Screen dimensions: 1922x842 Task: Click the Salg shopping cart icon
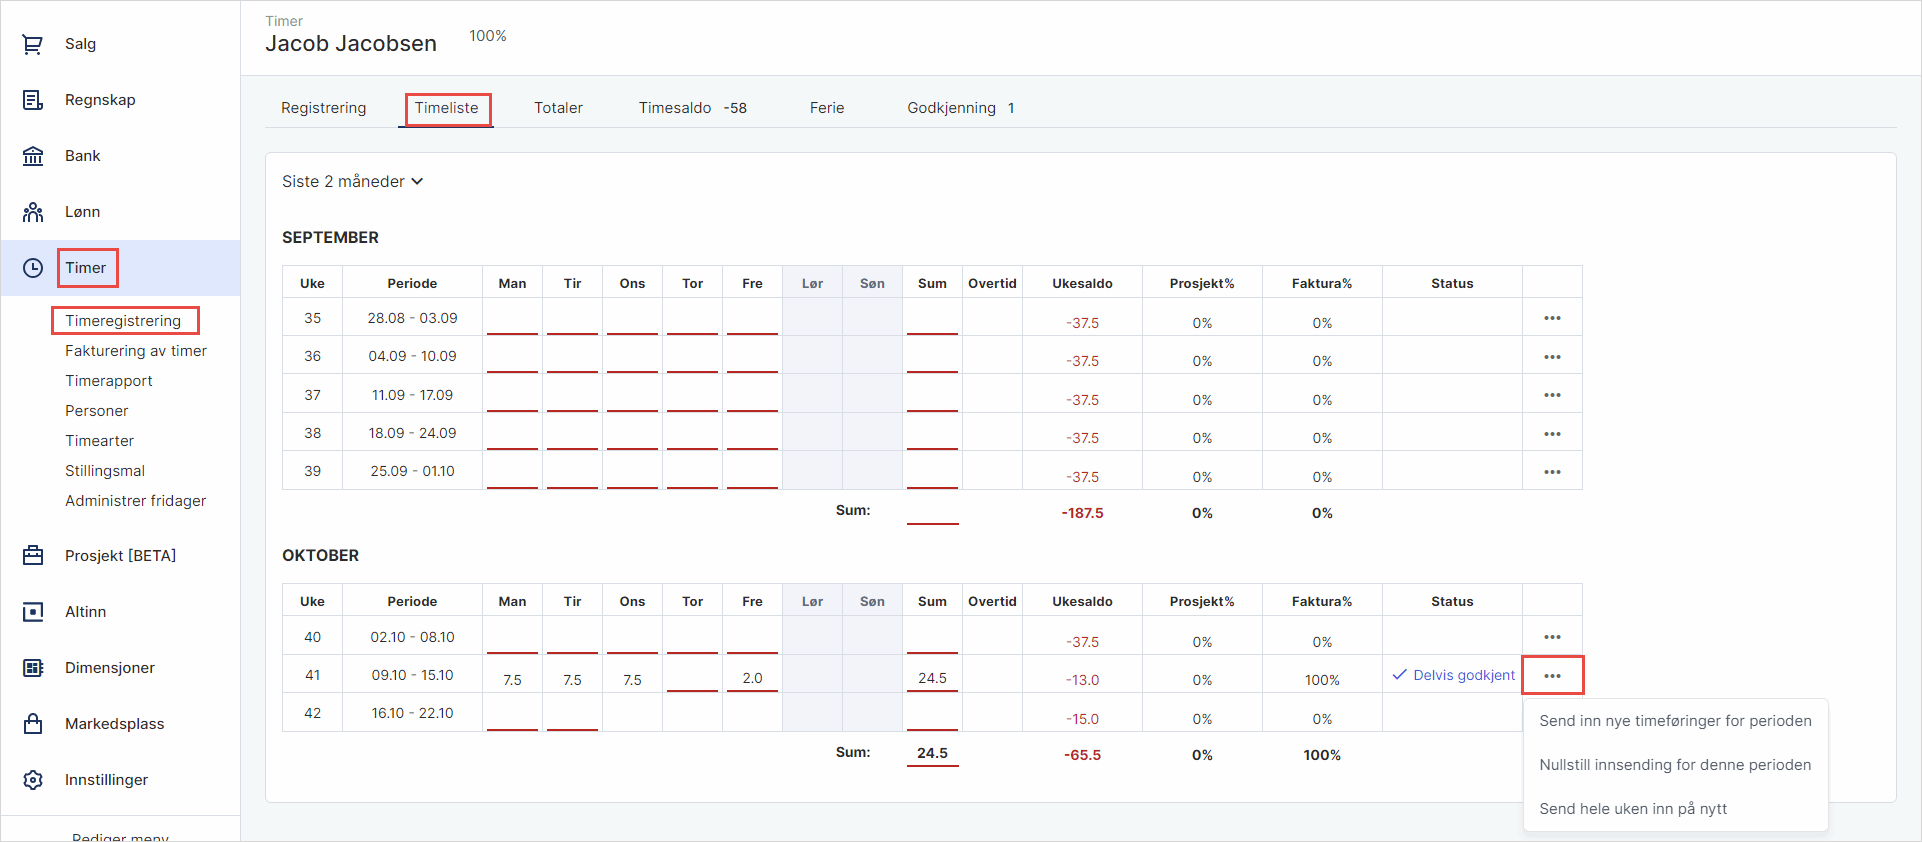coord(33,44)
